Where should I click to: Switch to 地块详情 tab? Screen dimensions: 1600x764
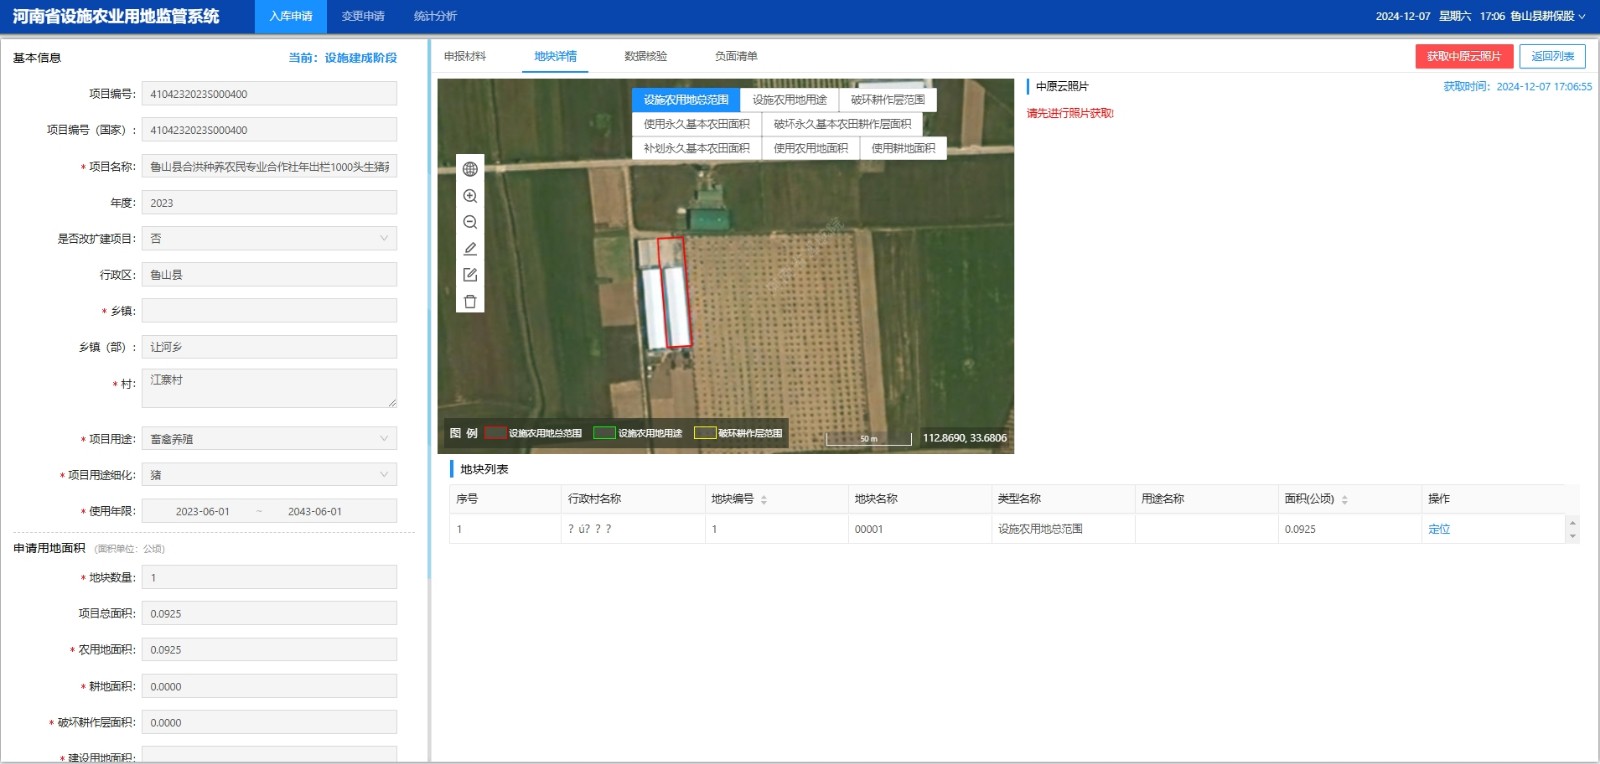(x=555, y=56)
